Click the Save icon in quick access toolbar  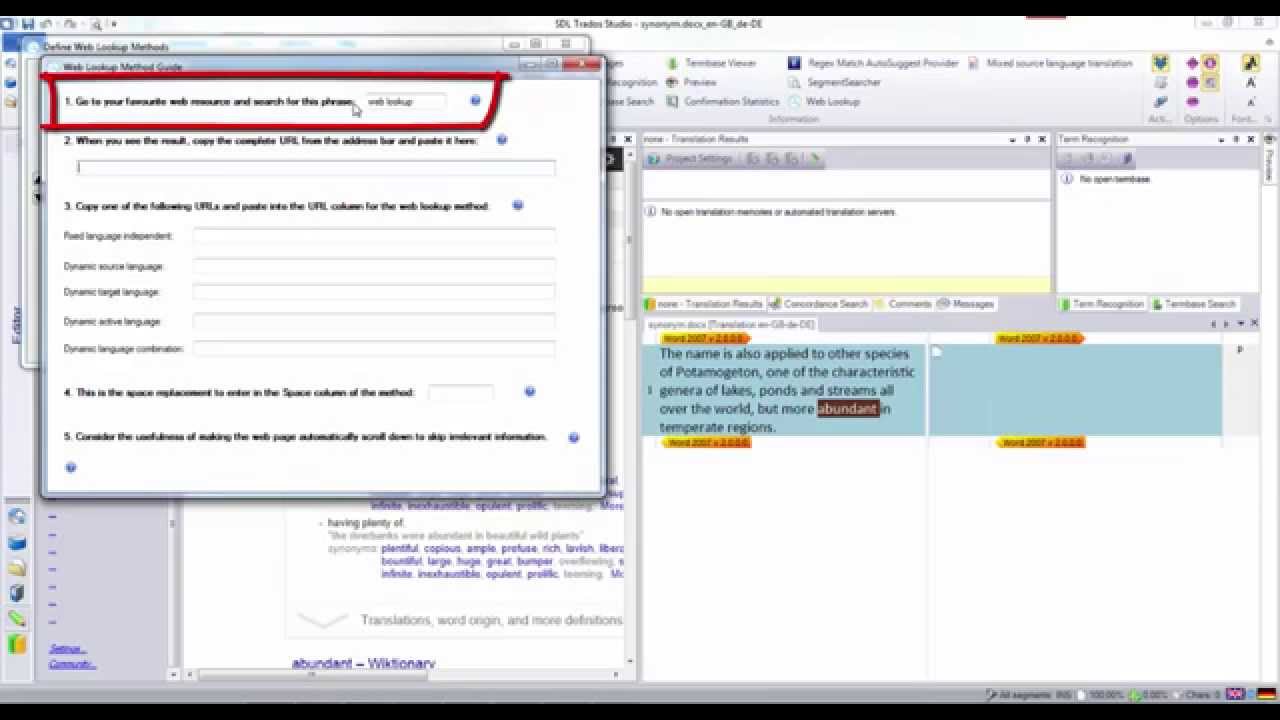[x=28, y=23]
